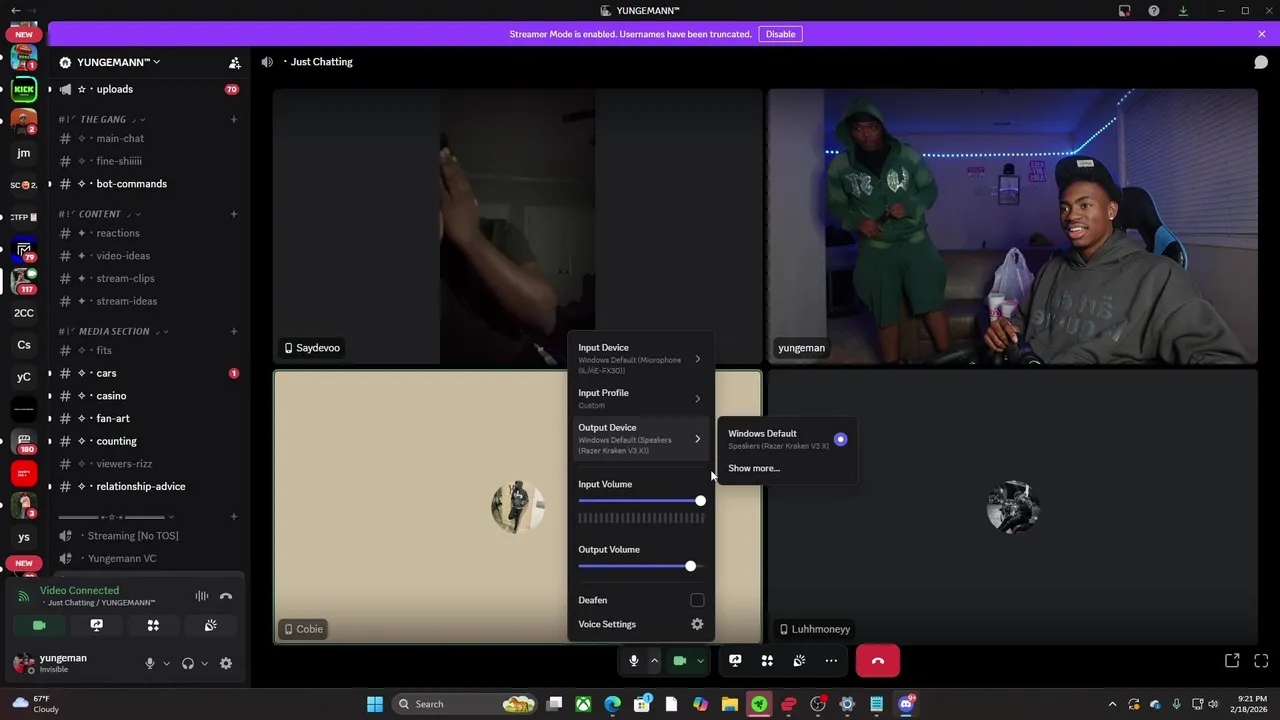
Task: Click Disable streamer mode button
Action: coord(780,34)
